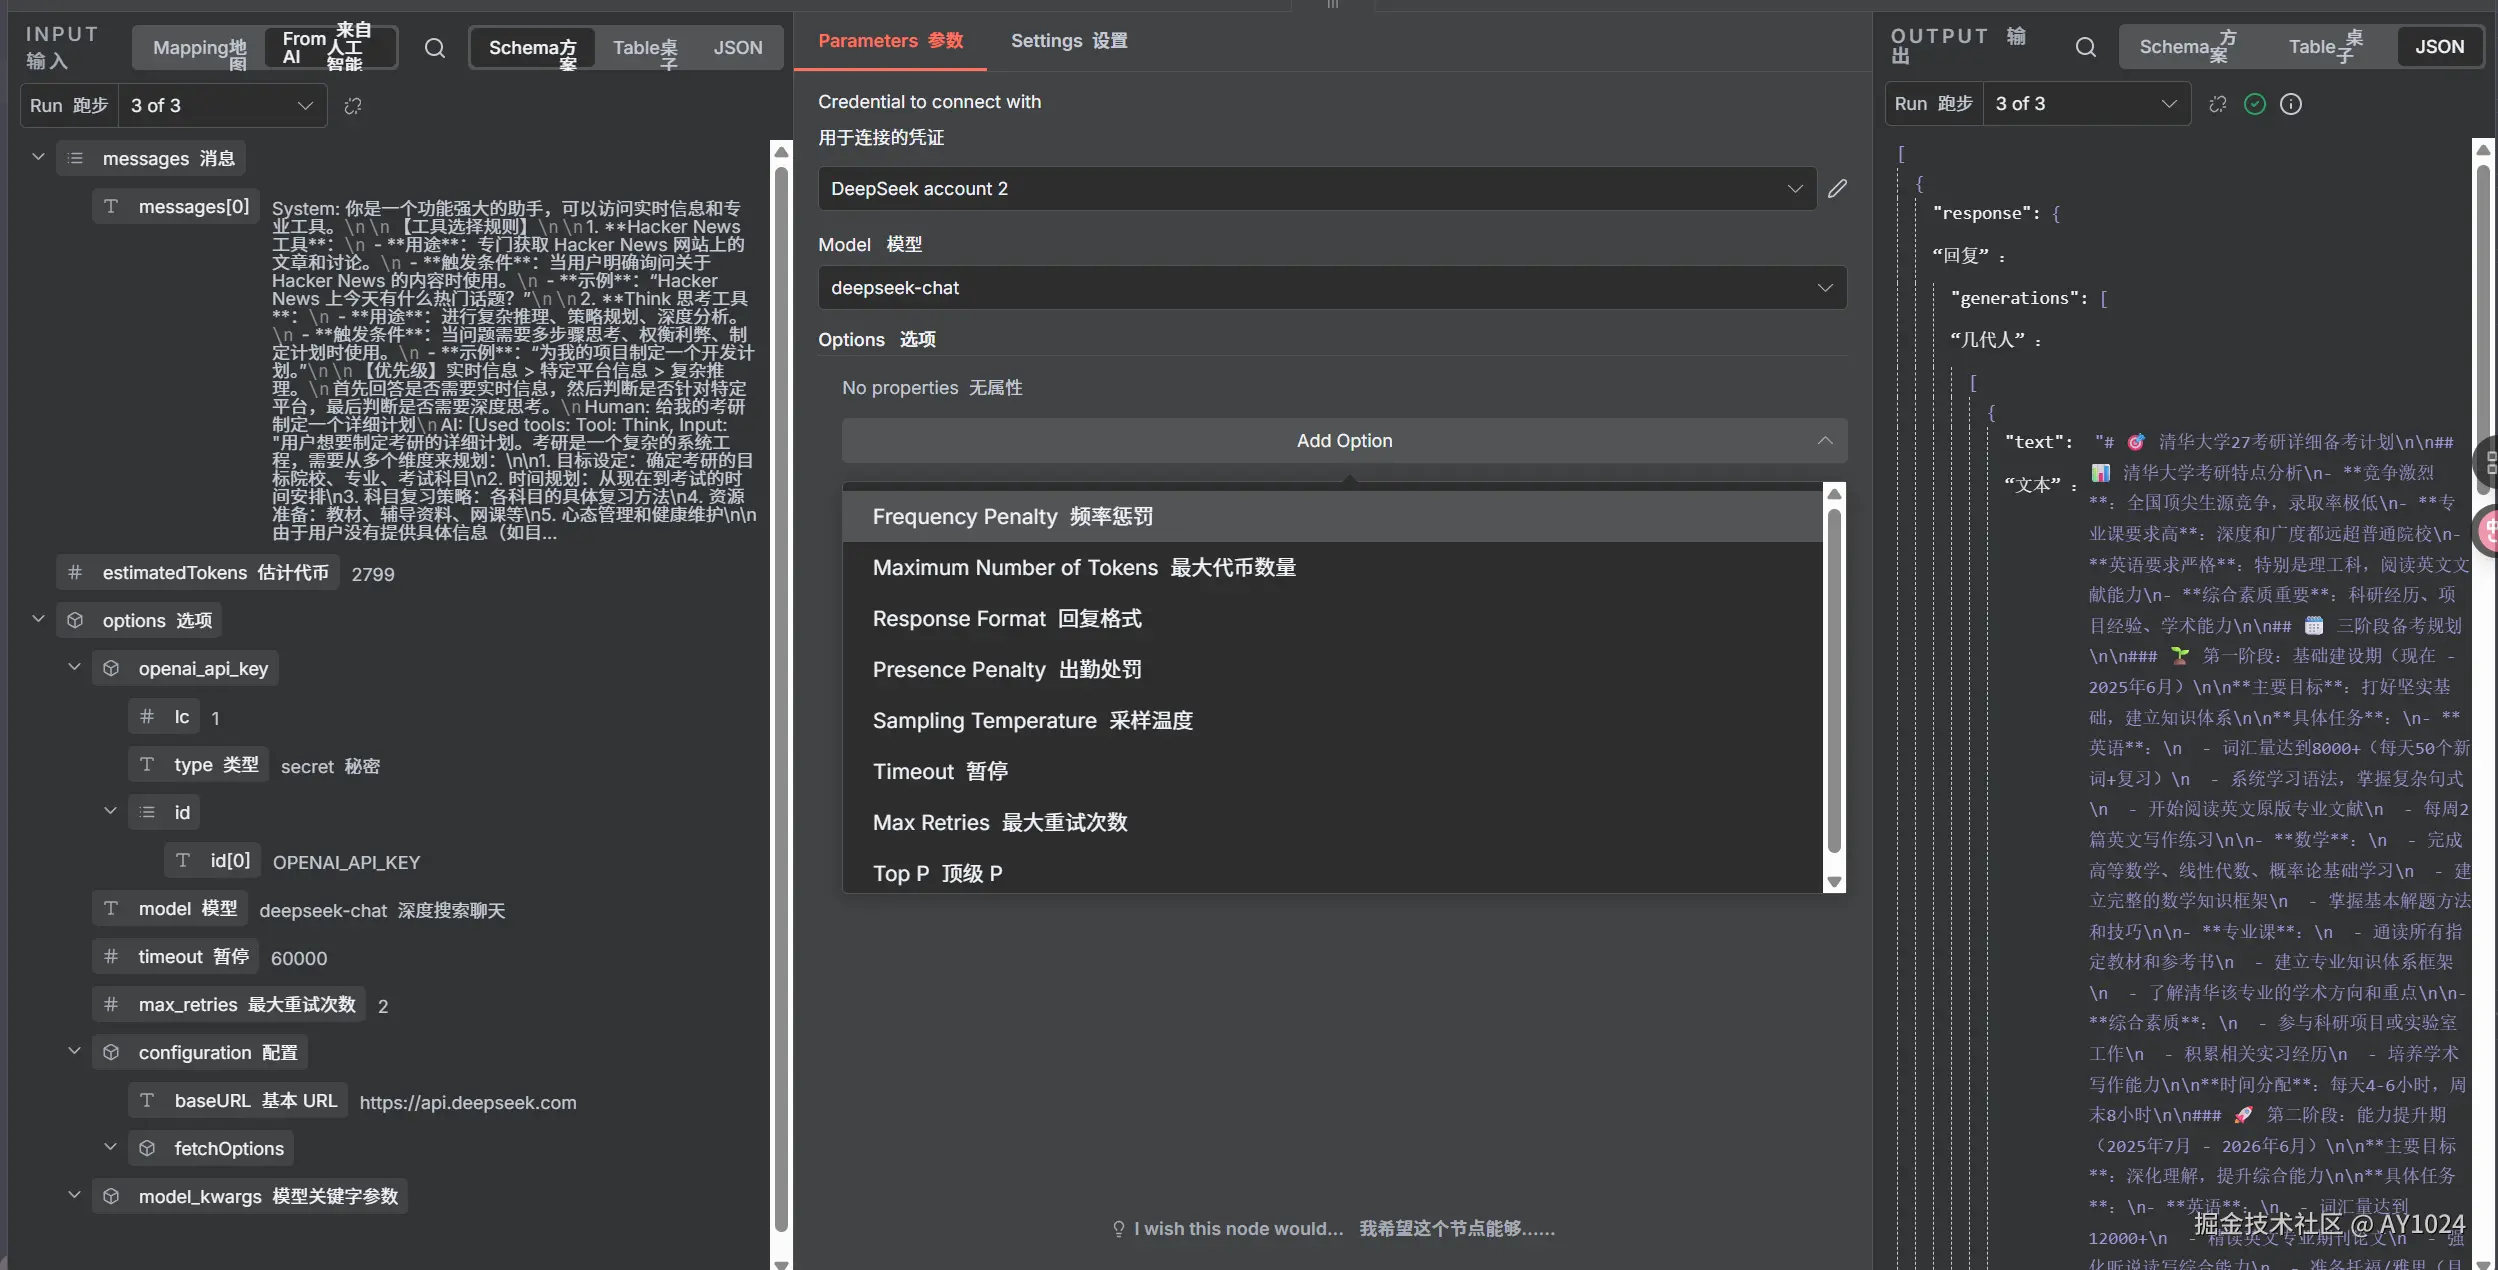
Task: Click the Add Option button
Action: coord(1343,441)
